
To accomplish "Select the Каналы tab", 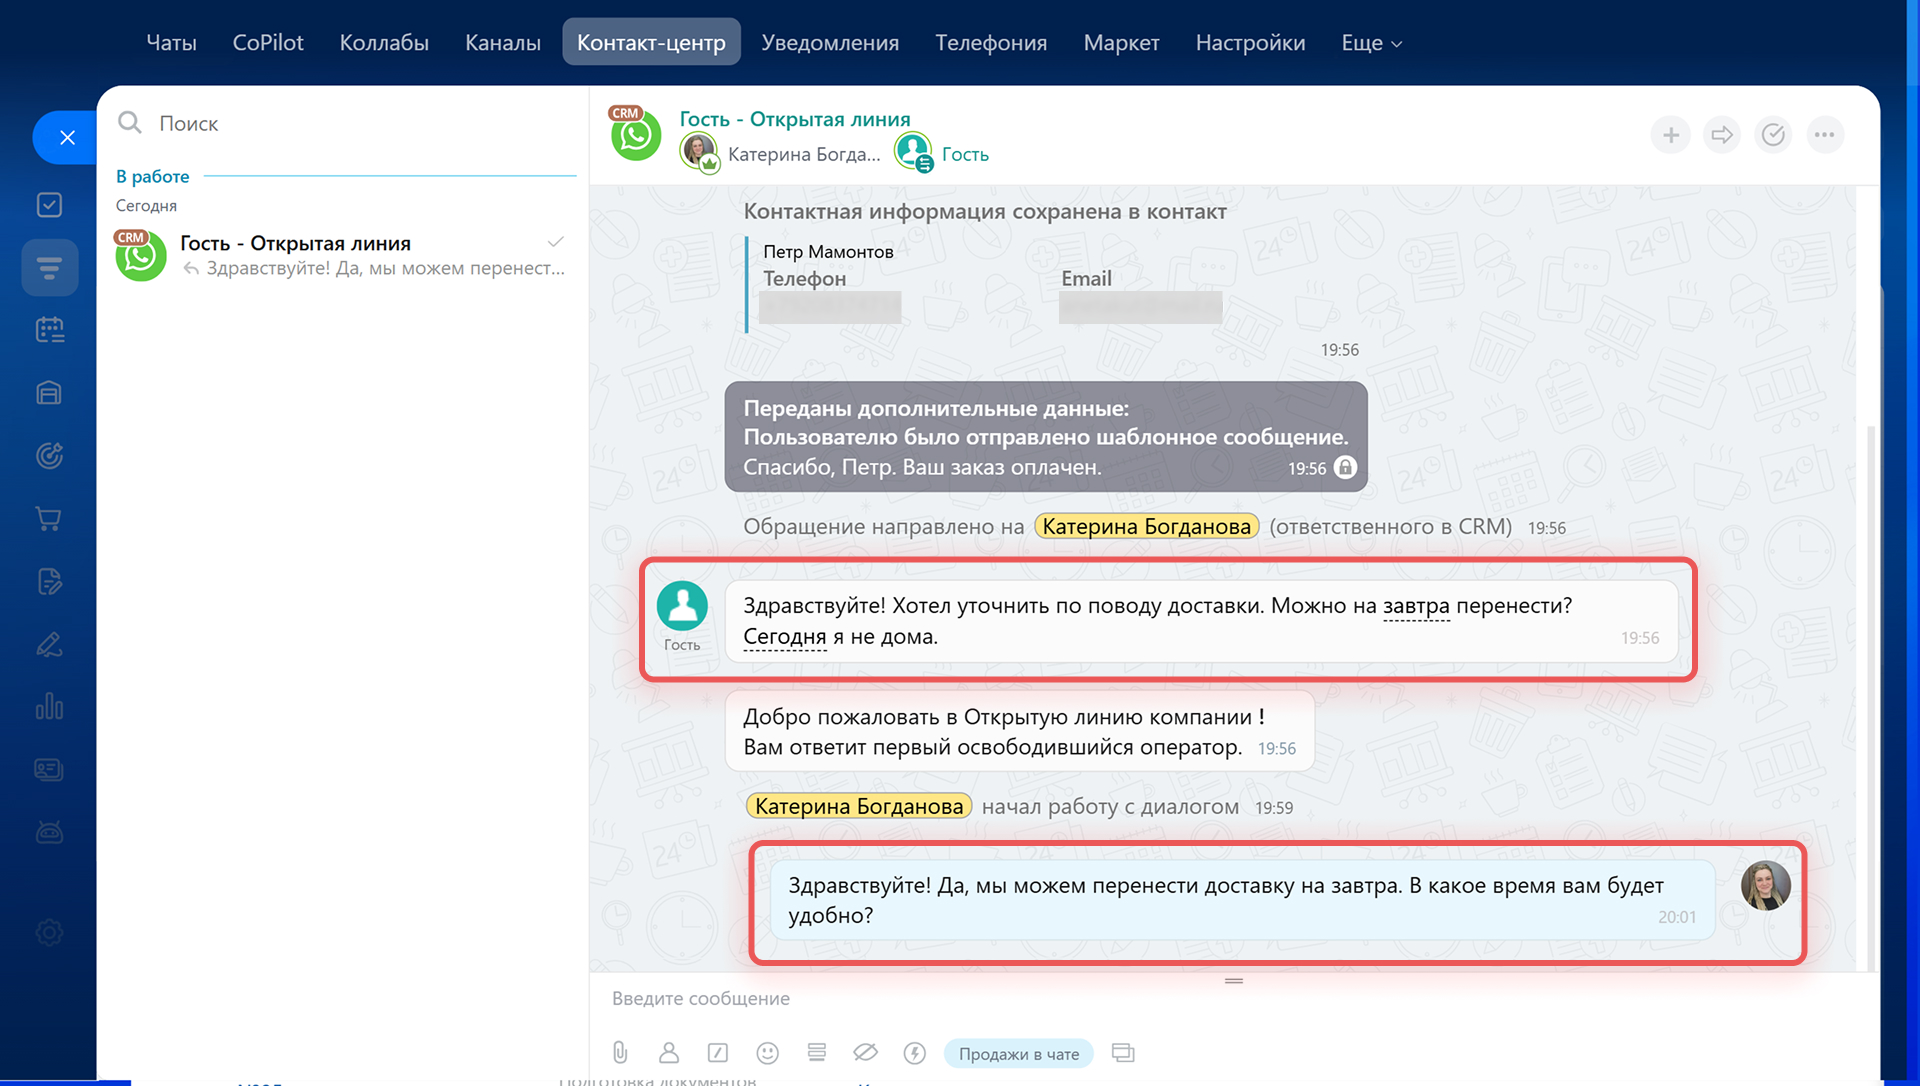I will tap(502, 42).
